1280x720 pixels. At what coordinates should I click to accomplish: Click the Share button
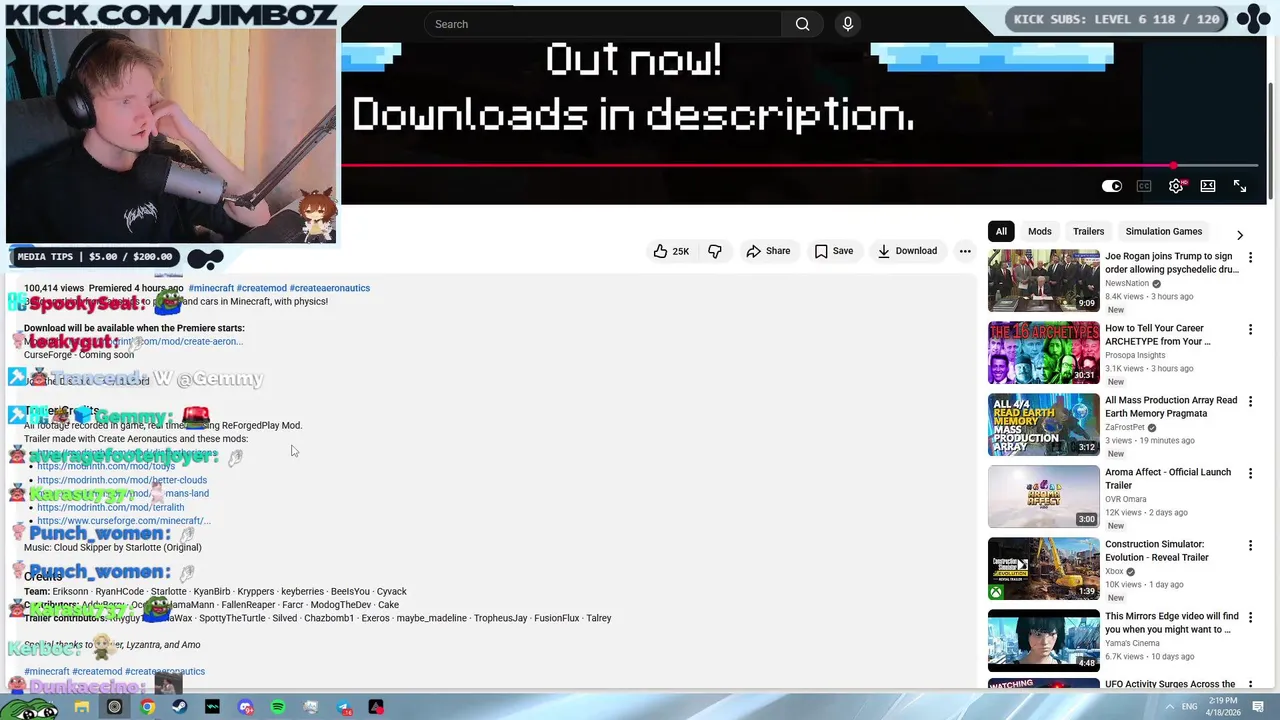click(x=768, y=251)
